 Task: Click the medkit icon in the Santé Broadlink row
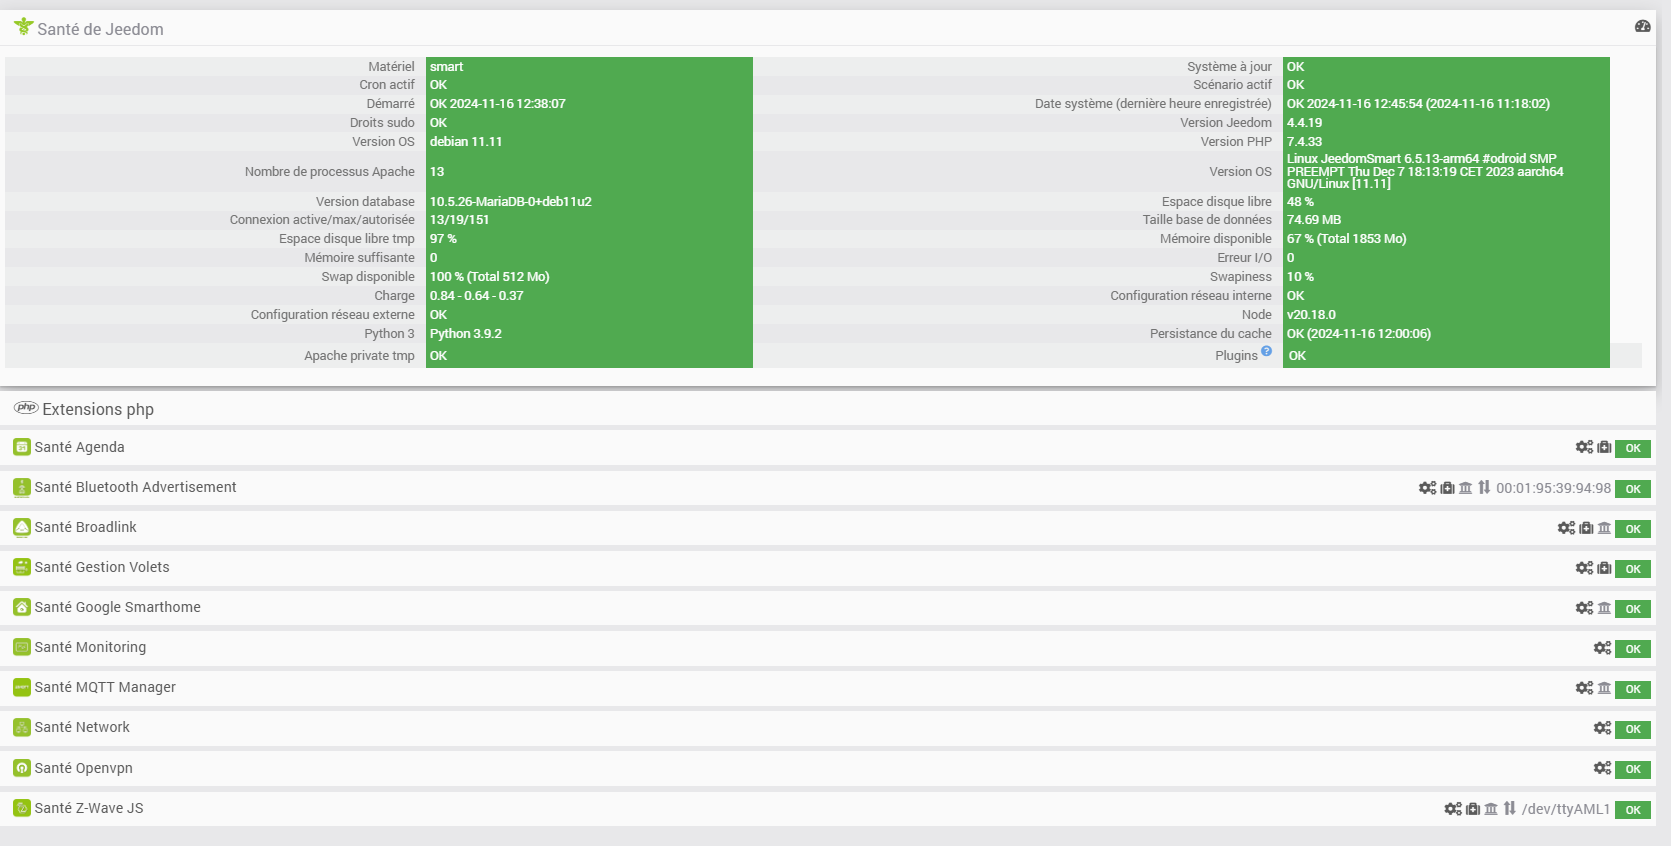(1586, 527)
